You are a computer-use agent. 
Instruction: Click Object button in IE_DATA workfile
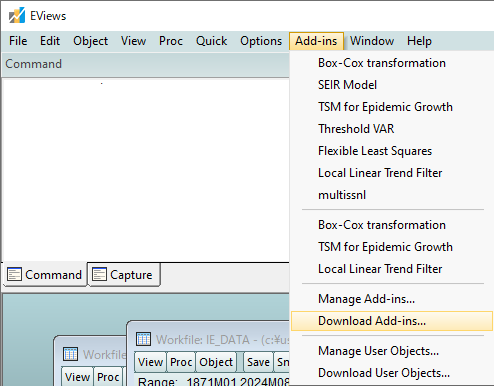pos(216,362)
